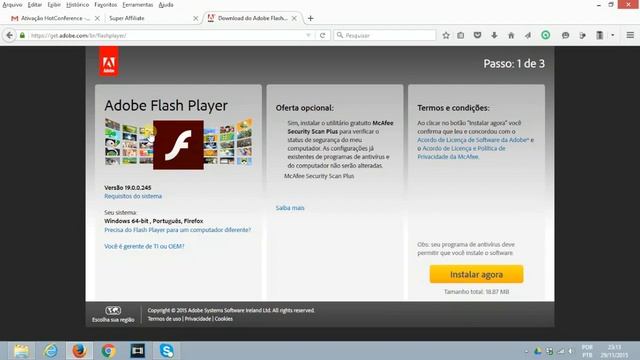Open the Editar menu

tap(35, 5)
